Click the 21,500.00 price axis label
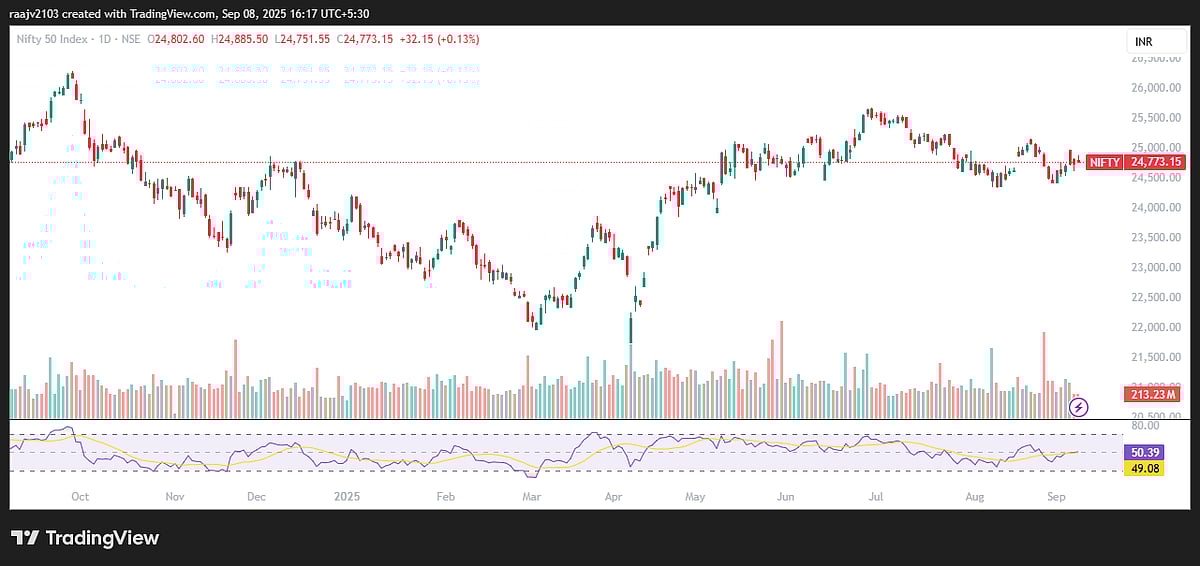Screen dimensions: 1200x566 (x=1155, y=357)
